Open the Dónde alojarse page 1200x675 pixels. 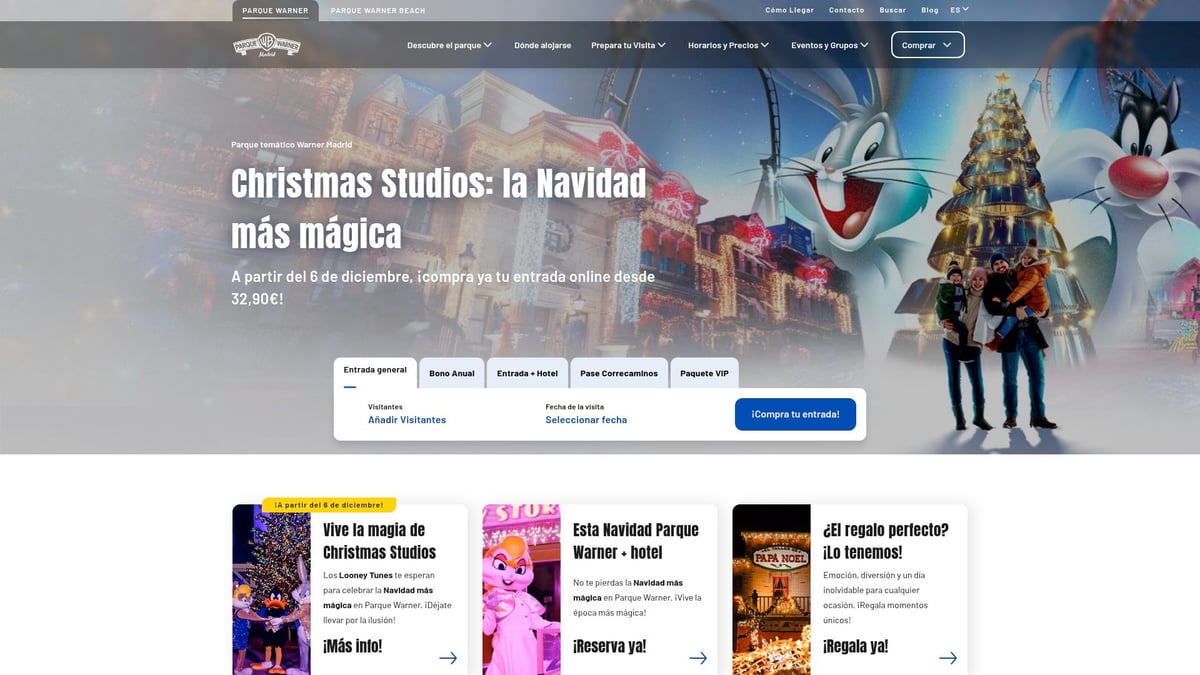coord(542,45)
